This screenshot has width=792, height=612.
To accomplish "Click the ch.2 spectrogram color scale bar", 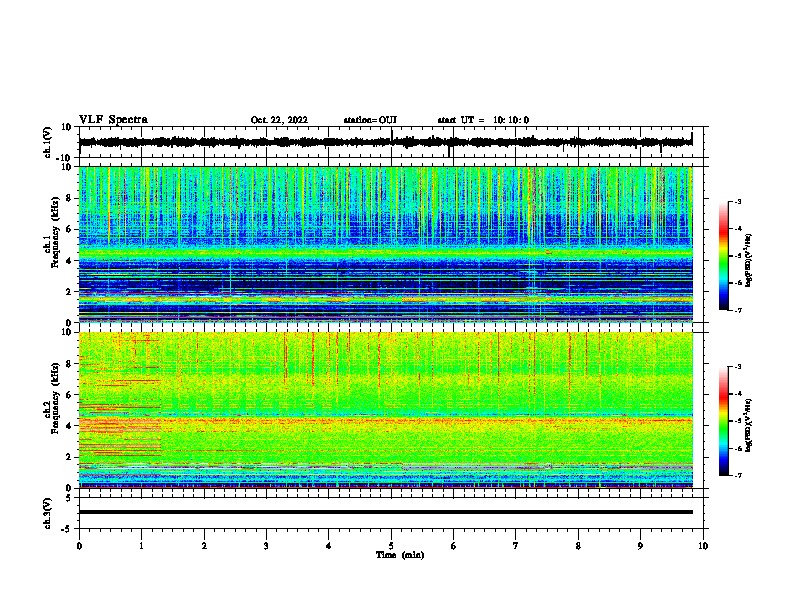I will [x=724, y=421].
